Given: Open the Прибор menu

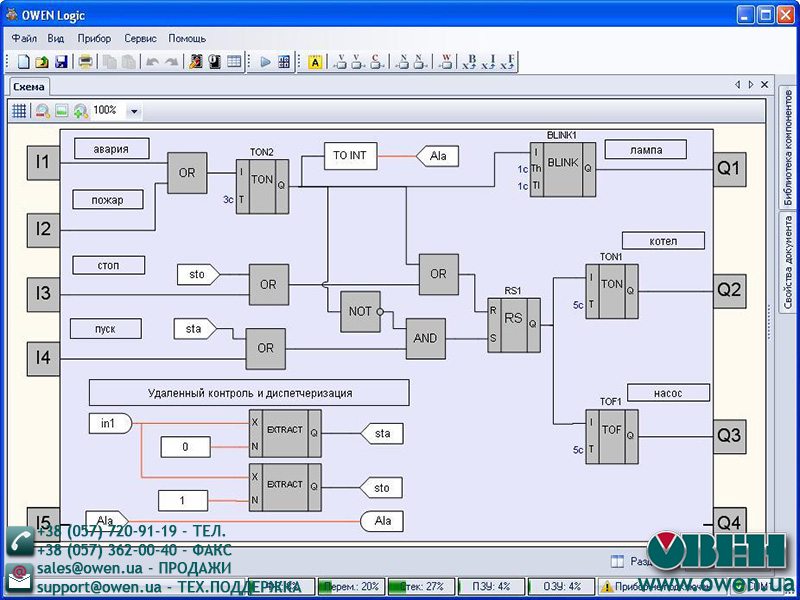Looking at the screenshot, I should (x=94, y=38).
